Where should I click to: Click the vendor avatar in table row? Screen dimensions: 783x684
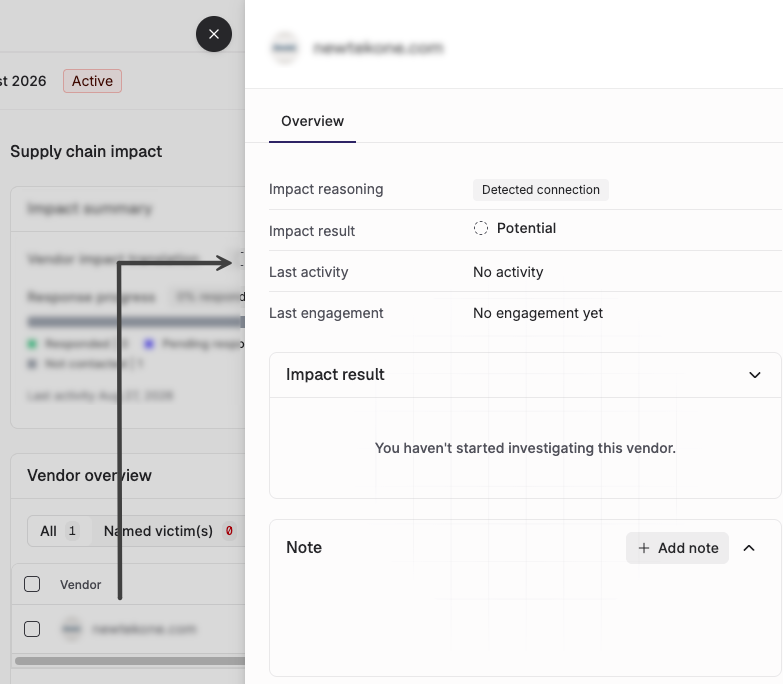(x=72, y=629)
